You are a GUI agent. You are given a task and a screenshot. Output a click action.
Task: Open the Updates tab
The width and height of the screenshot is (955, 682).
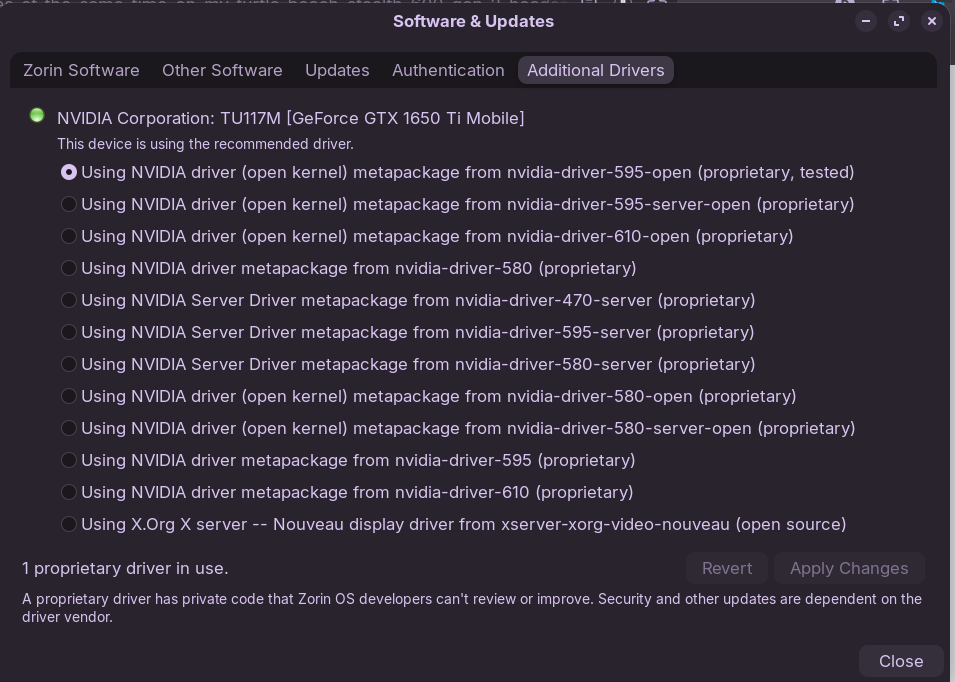(x=337, y=70)
